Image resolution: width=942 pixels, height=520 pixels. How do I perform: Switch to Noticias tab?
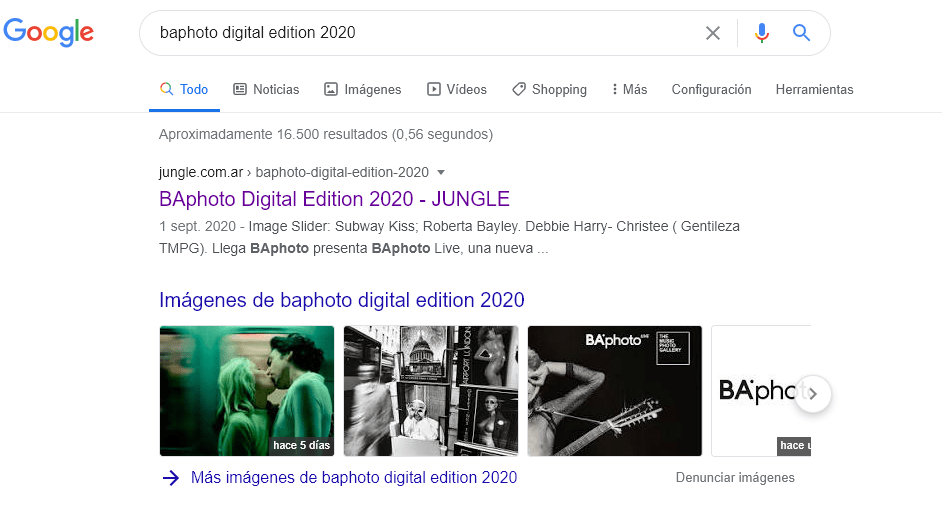(266, 89)
